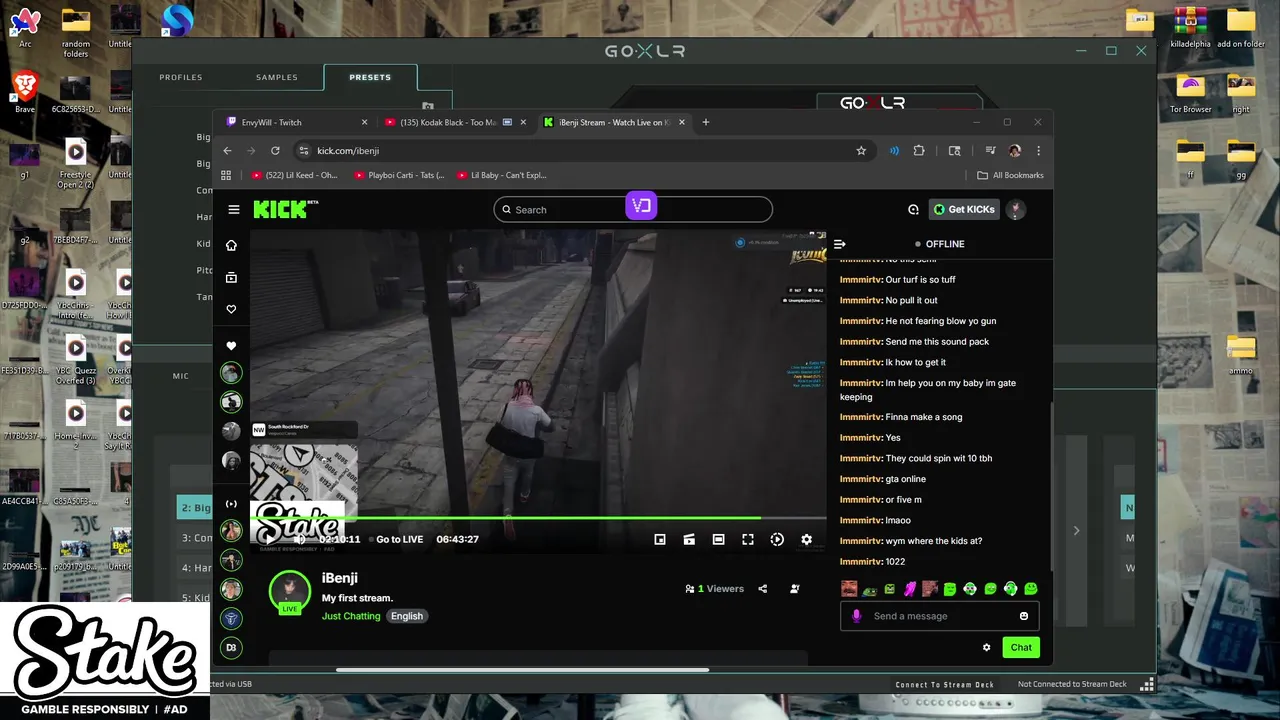Click Connect To Stream Deck in GoXLR

point(945,685)
